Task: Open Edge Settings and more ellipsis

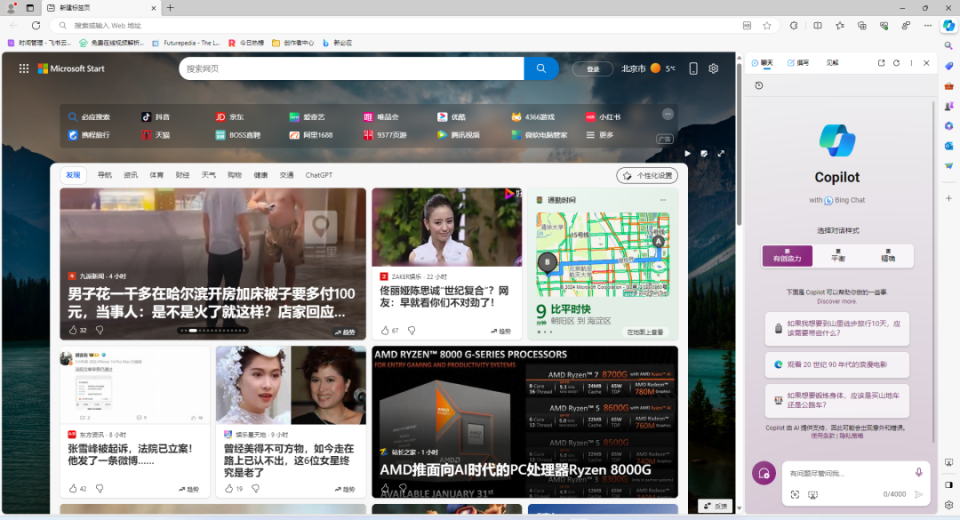Action: point(928,25)
